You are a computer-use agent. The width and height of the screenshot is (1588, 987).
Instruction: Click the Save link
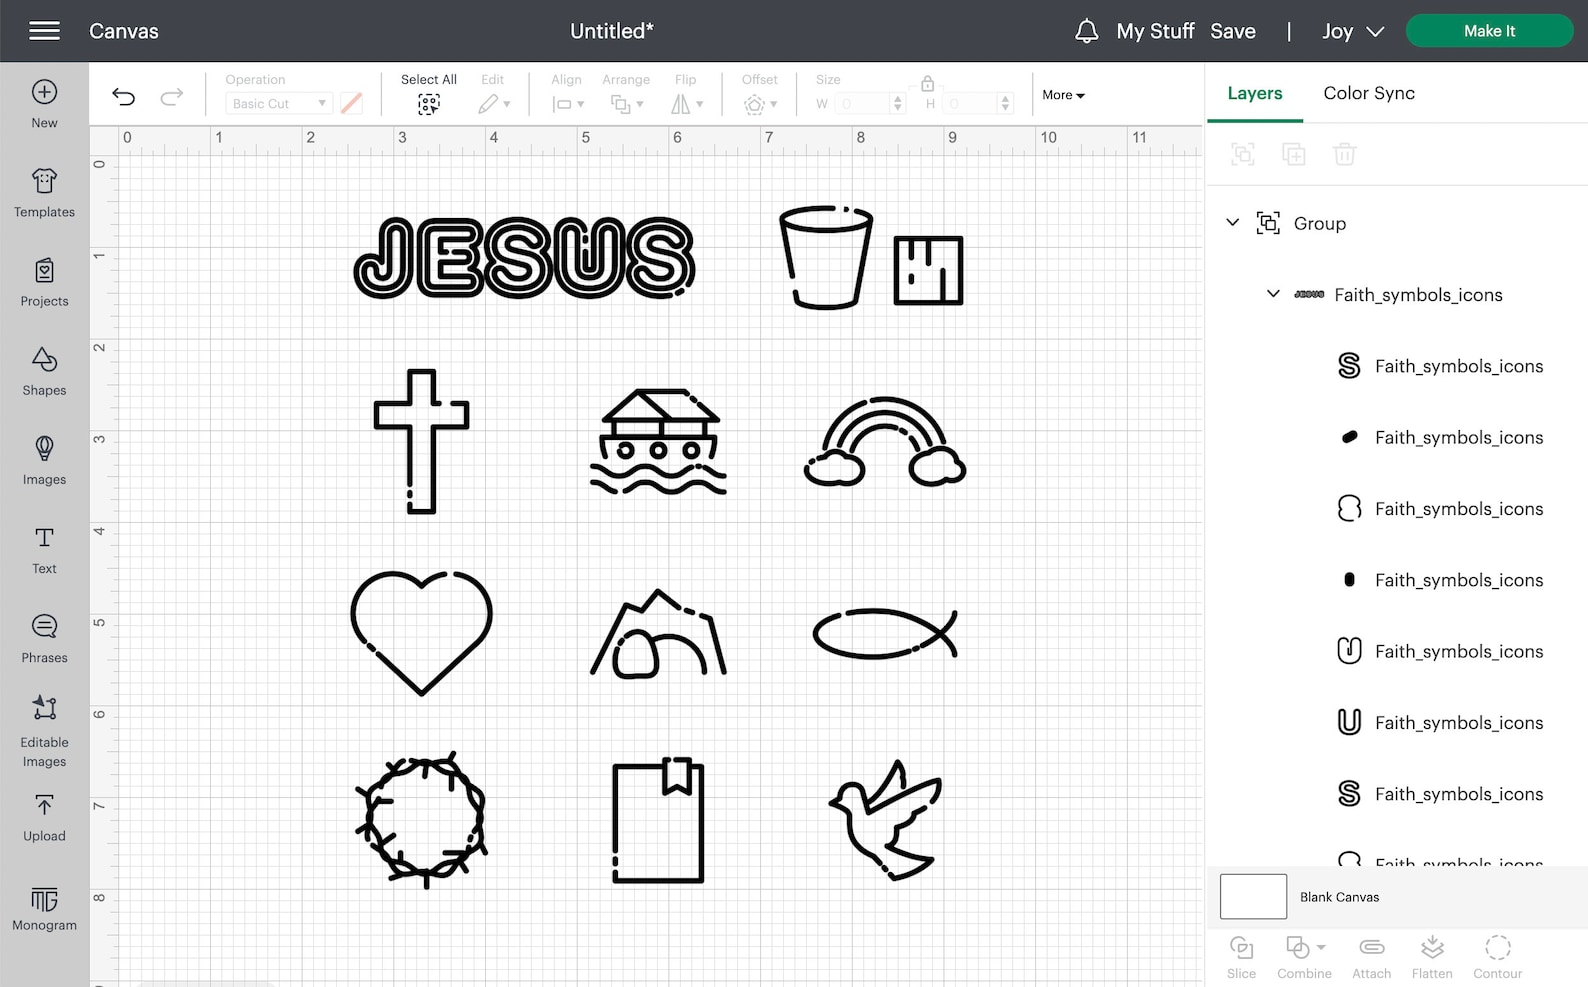[x=1232, y=31]
